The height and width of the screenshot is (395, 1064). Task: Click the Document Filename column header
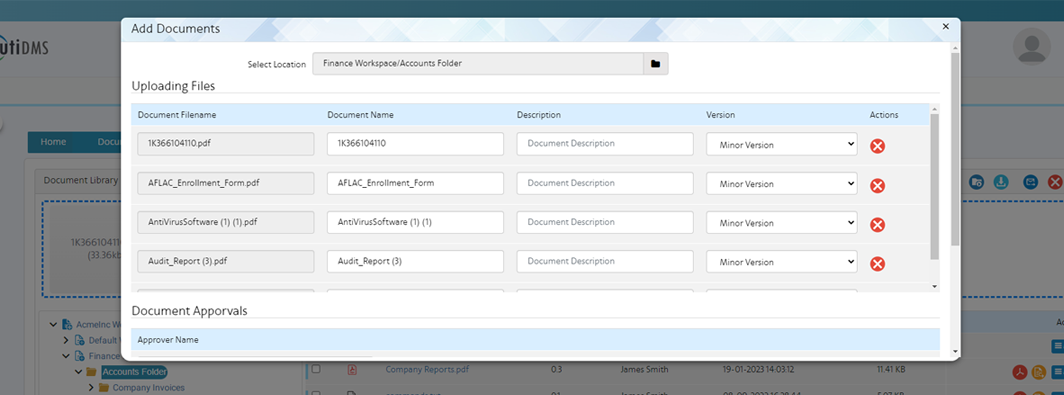click(177, 115)
